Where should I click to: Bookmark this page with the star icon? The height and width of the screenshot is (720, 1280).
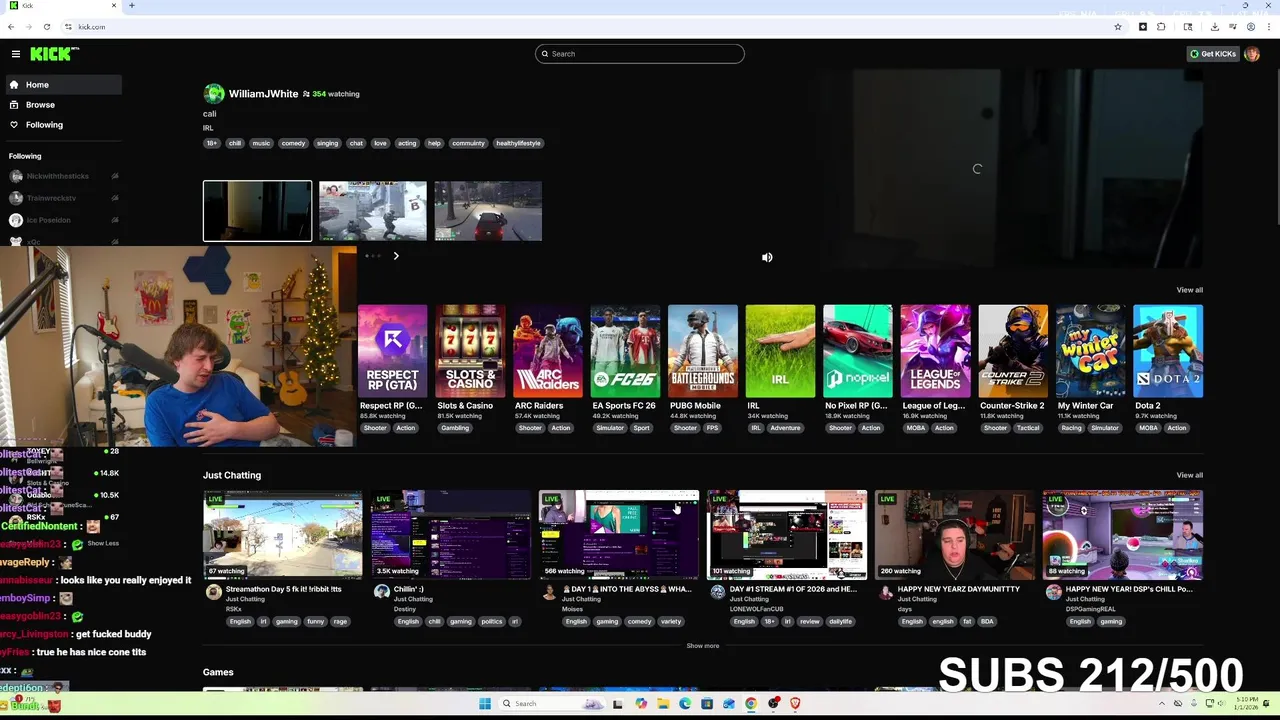(x=1118, y=27)
